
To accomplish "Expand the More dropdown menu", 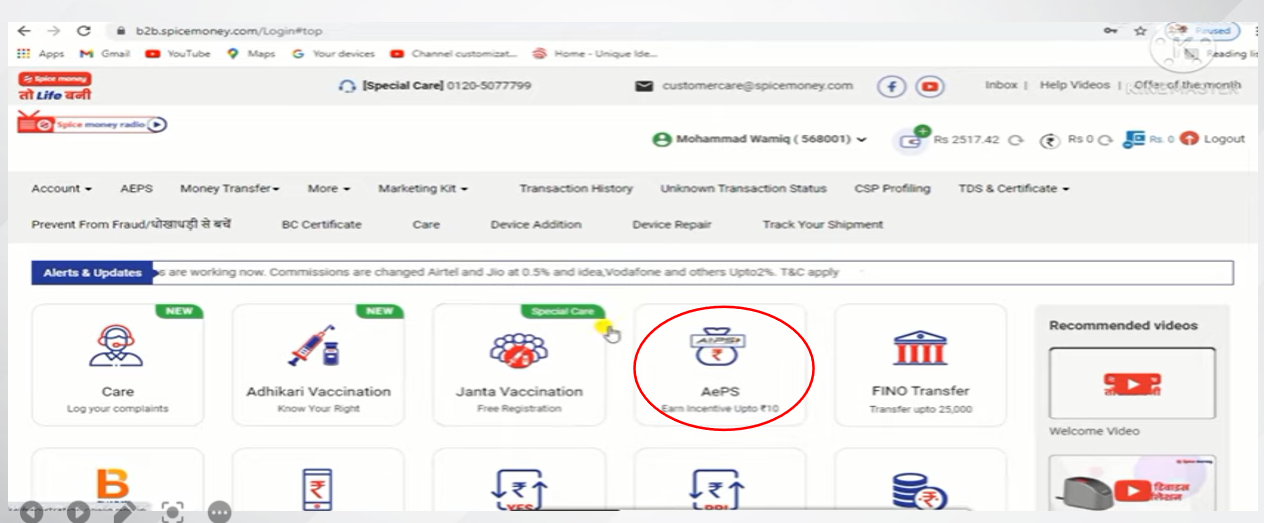I will (328, 188).
